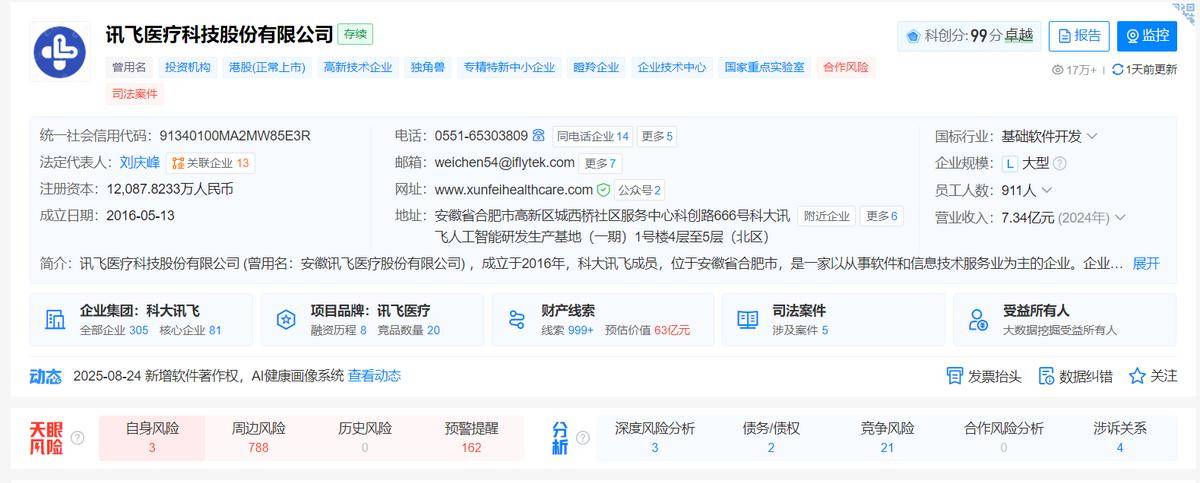Select the 自身风险 tab

152,438
